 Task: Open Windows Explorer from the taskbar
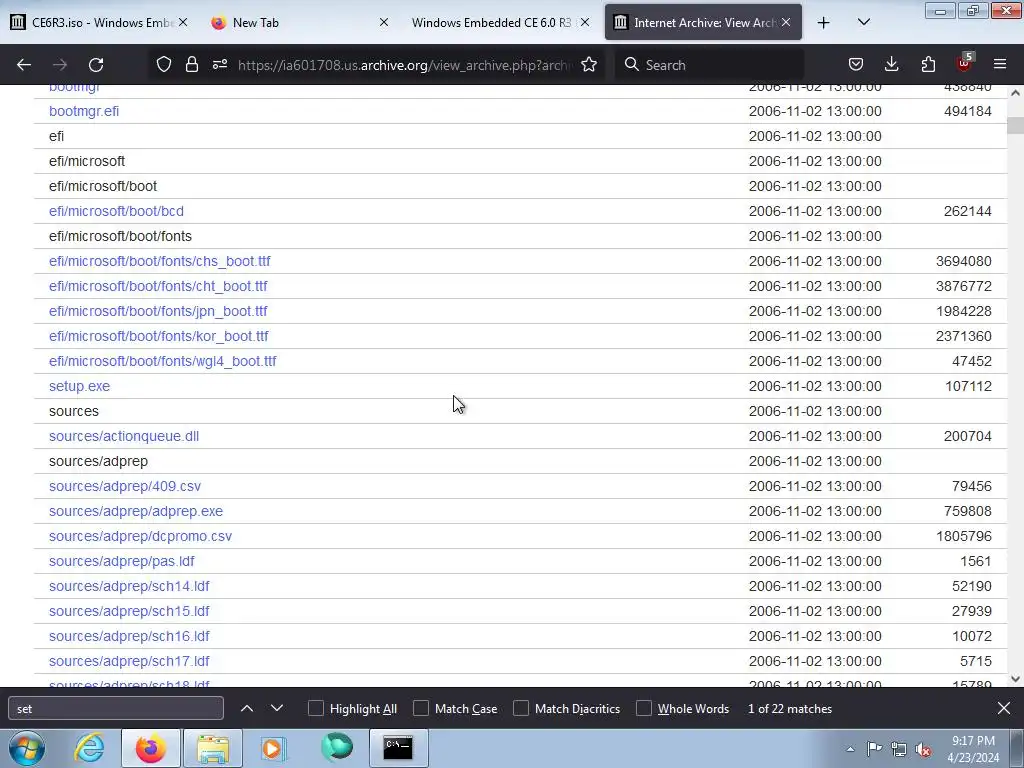coord(213,748)
